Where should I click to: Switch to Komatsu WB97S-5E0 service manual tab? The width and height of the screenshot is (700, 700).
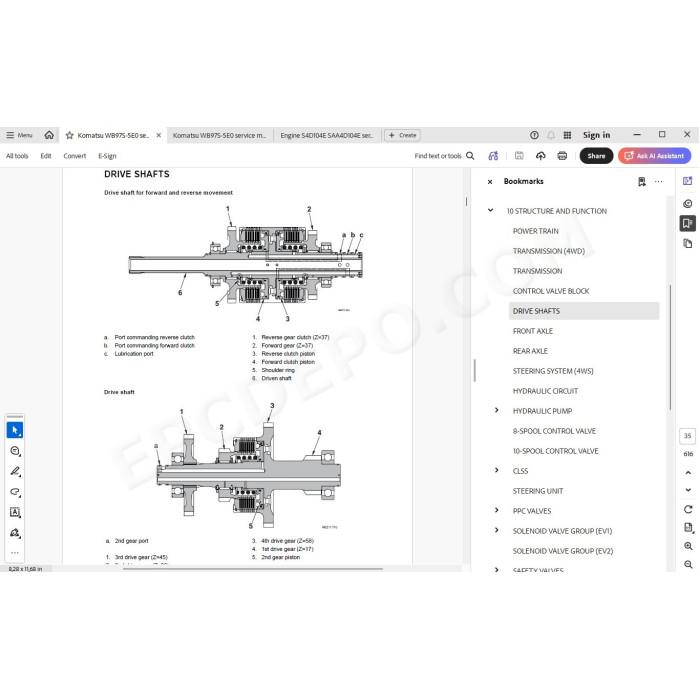pyautogui.click(x=219, y=135)
